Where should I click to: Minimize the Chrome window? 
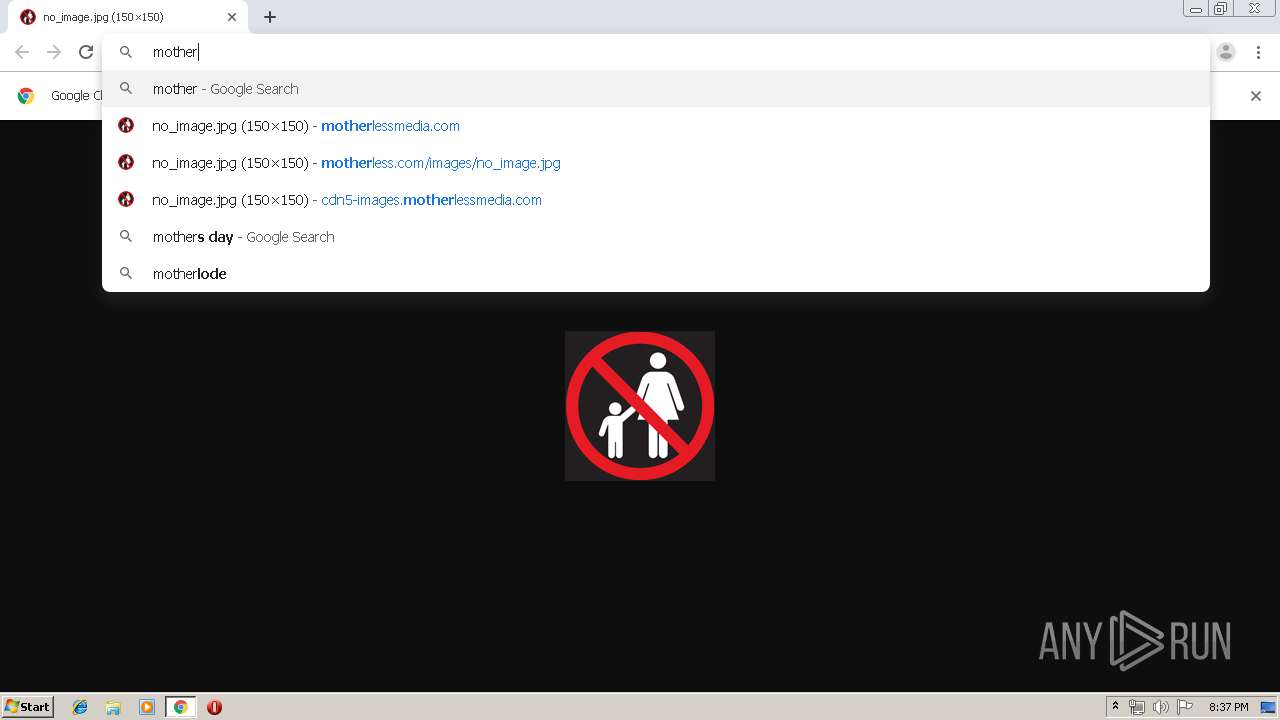pos(1196,9)
